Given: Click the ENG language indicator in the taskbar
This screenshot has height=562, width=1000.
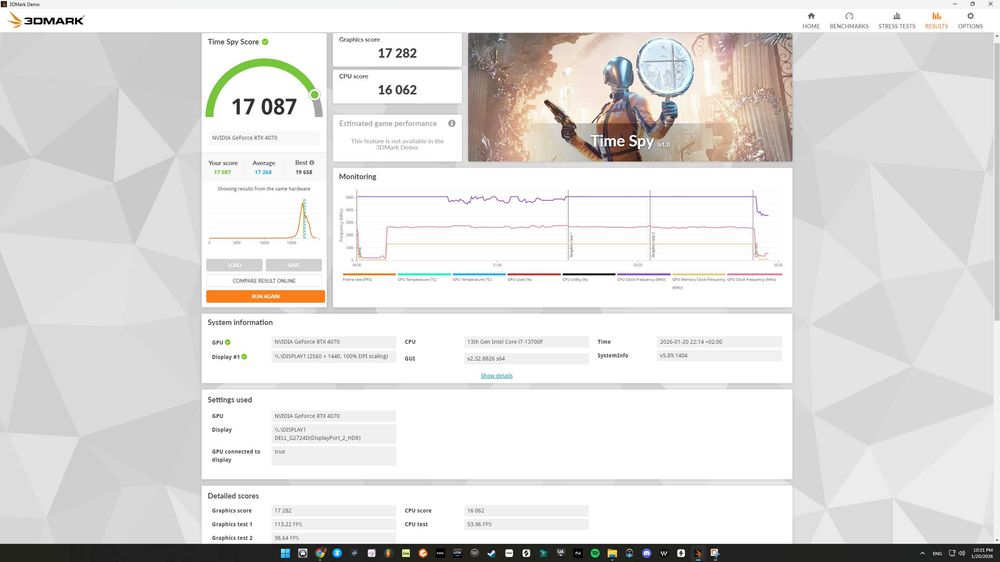Looking at the screenshot, I should tap(937, 554).
